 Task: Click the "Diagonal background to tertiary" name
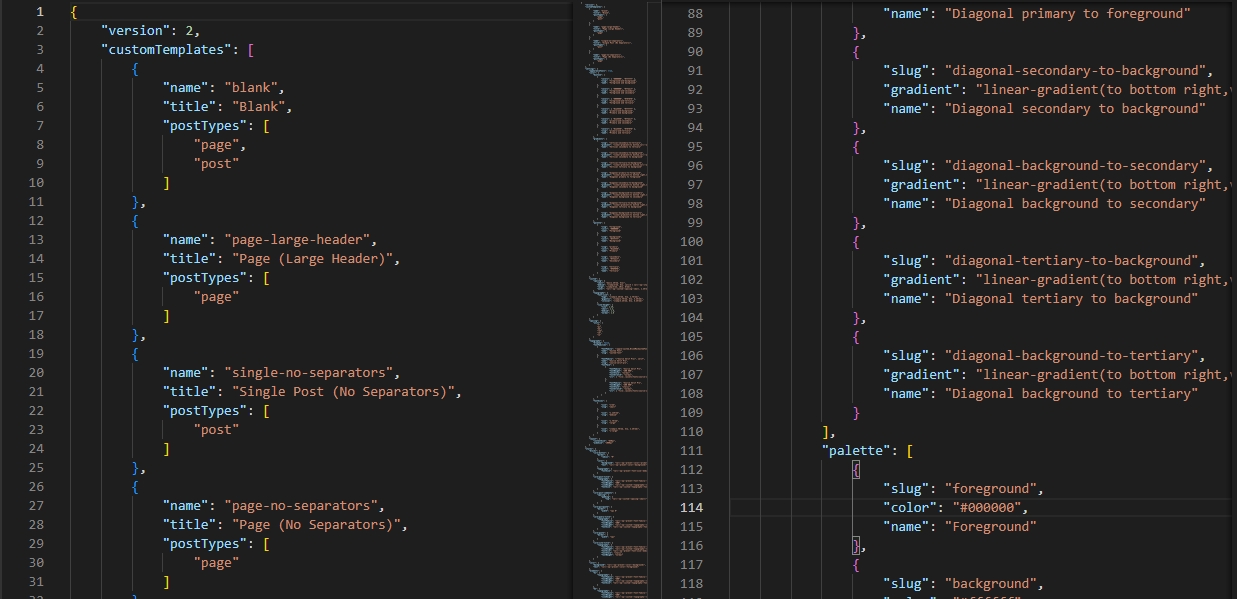[1071, 393]
